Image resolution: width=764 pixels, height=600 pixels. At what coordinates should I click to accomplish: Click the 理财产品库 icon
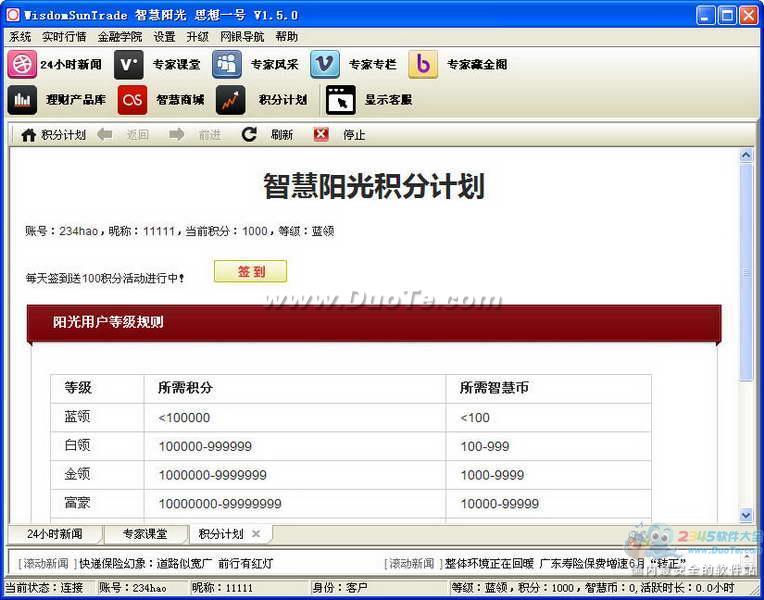(22, 100)
